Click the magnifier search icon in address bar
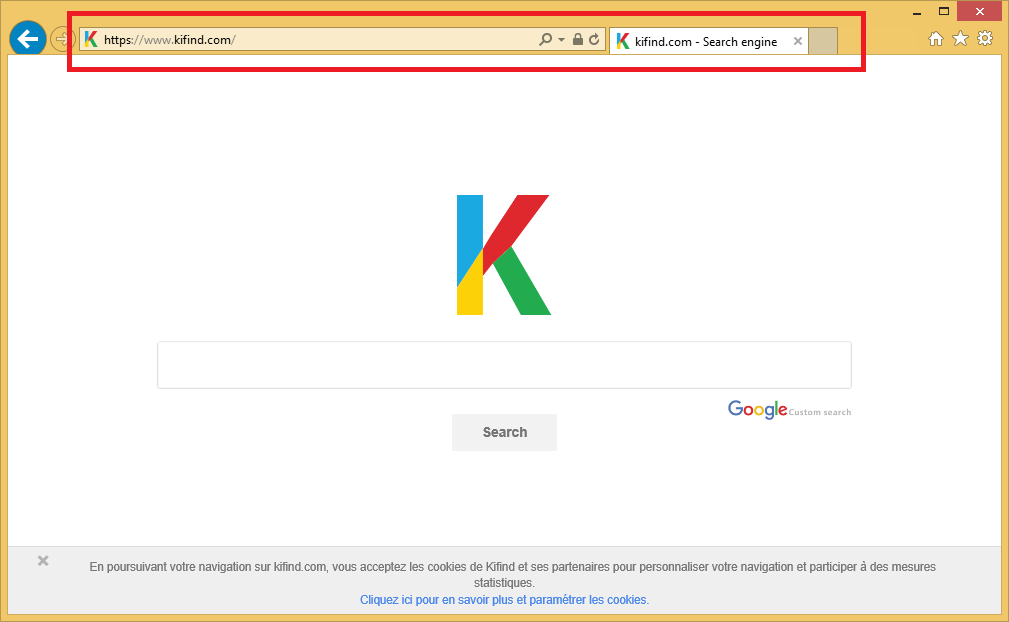The width and height of the screenshot is (1009, 622). [545, 40]
